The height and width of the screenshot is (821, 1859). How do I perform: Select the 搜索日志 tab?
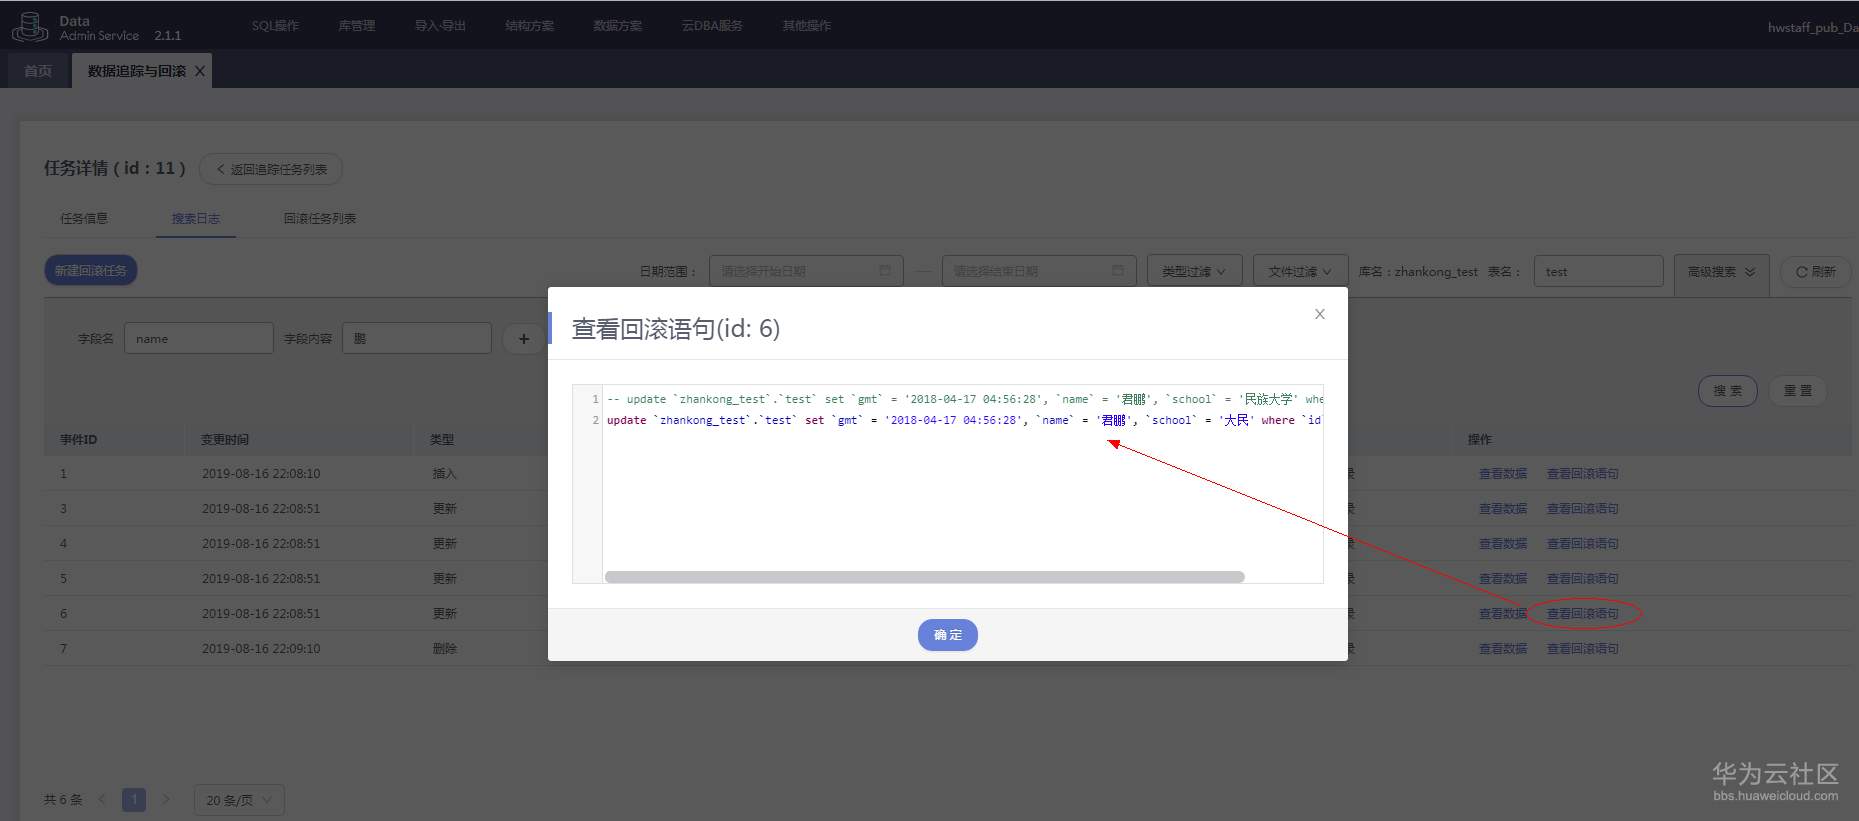(196, 218)
